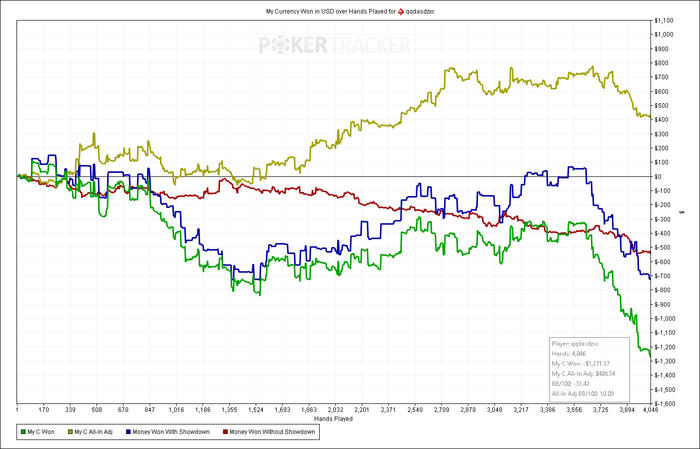The image size is (700, 449).
Task: Click 'My C All-In Adj: $408.34' in stats box
Action: coord(583,374)
